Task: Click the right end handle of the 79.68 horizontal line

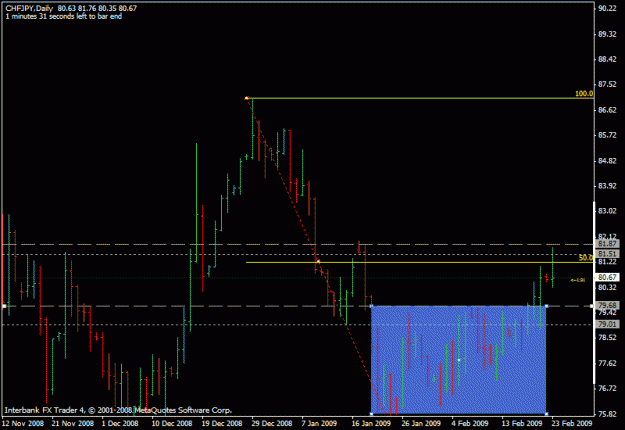Action: tap(592, 306)
